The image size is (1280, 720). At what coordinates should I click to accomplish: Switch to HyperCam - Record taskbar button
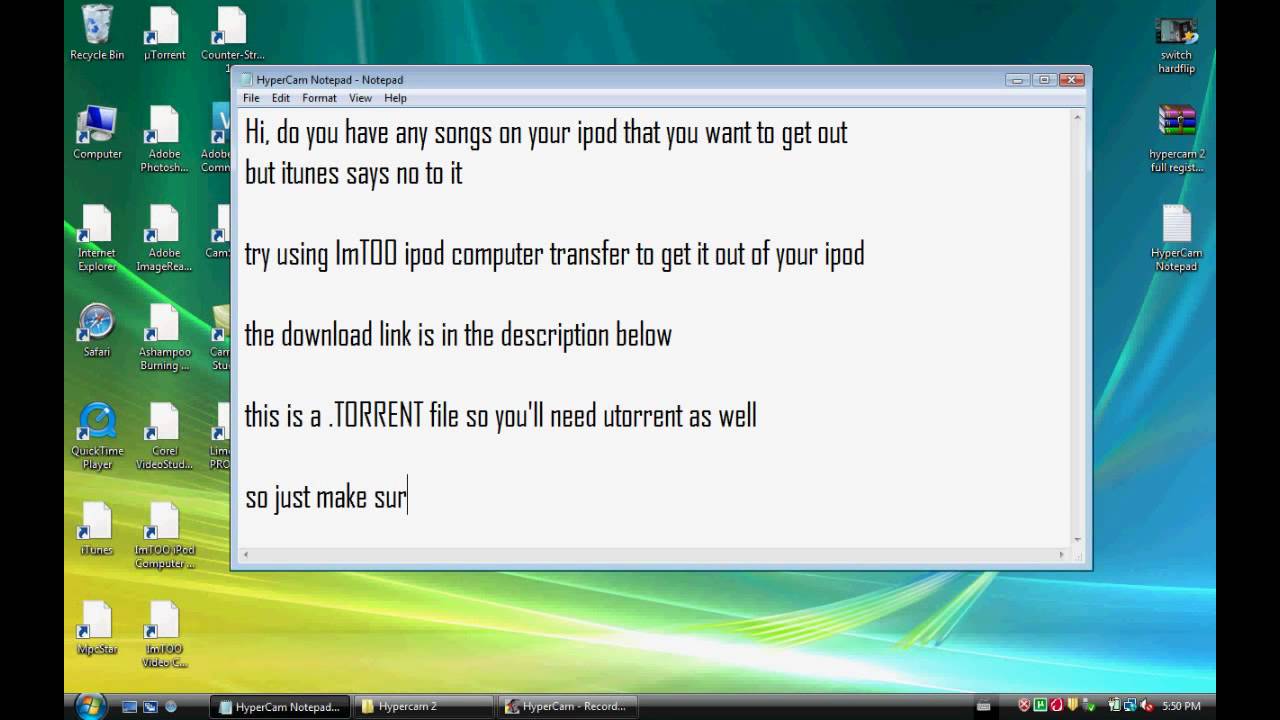click(x=568, y=707)
